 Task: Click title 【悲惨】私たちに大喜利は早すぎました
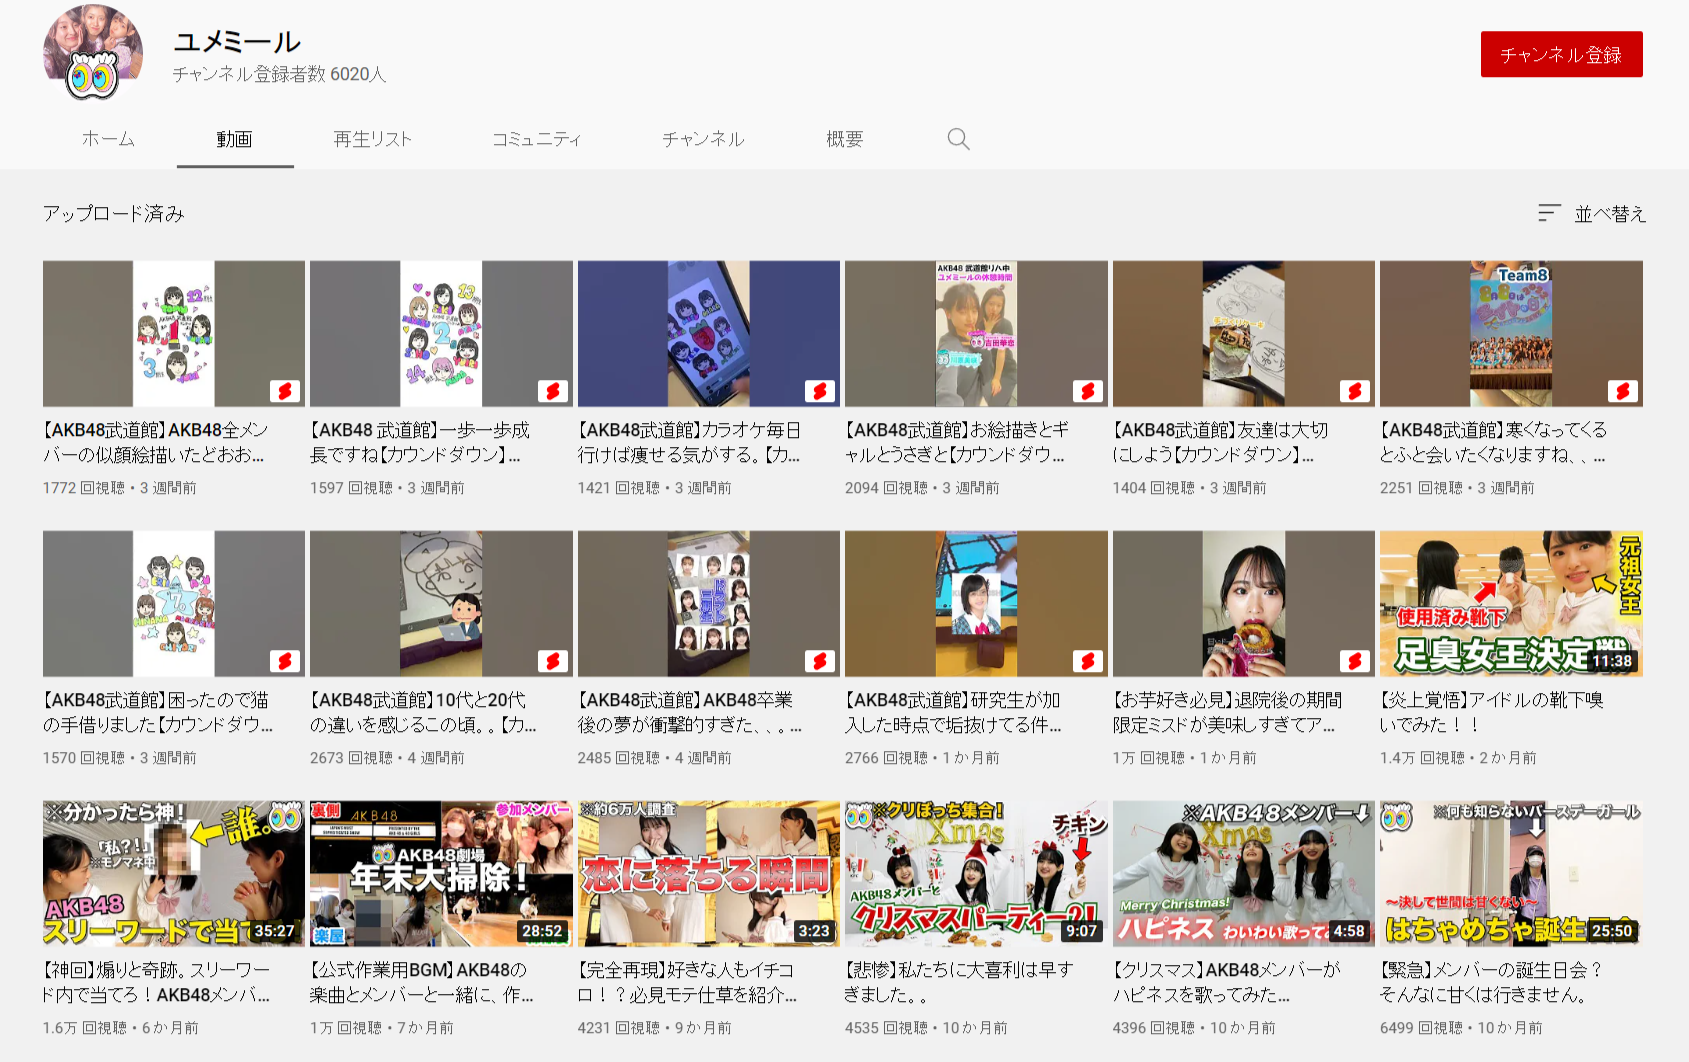pyautogui.click(x=959, y=982)
